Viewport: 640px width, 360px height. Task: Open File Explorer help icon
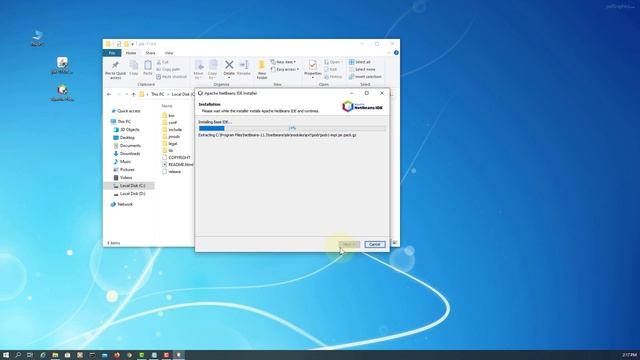click(396, 53)
